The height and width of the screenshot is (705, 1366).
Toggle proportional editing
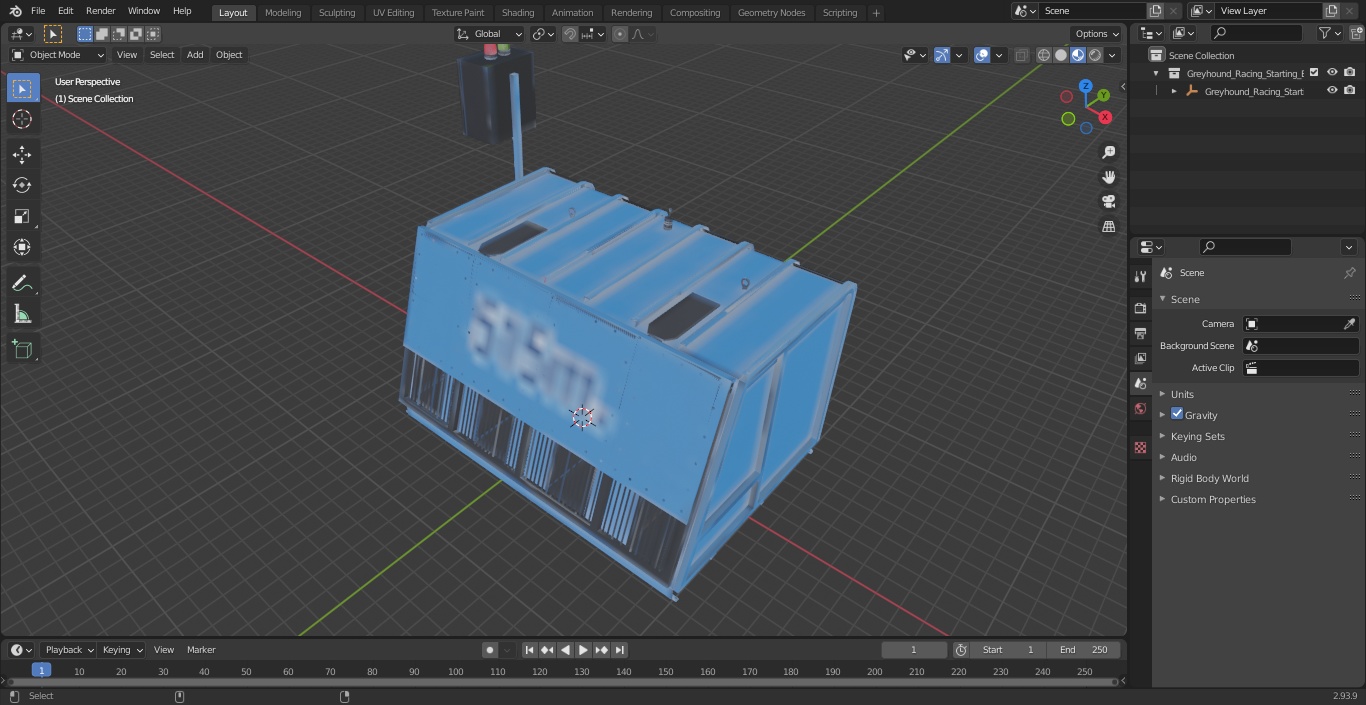click(620, 34)
